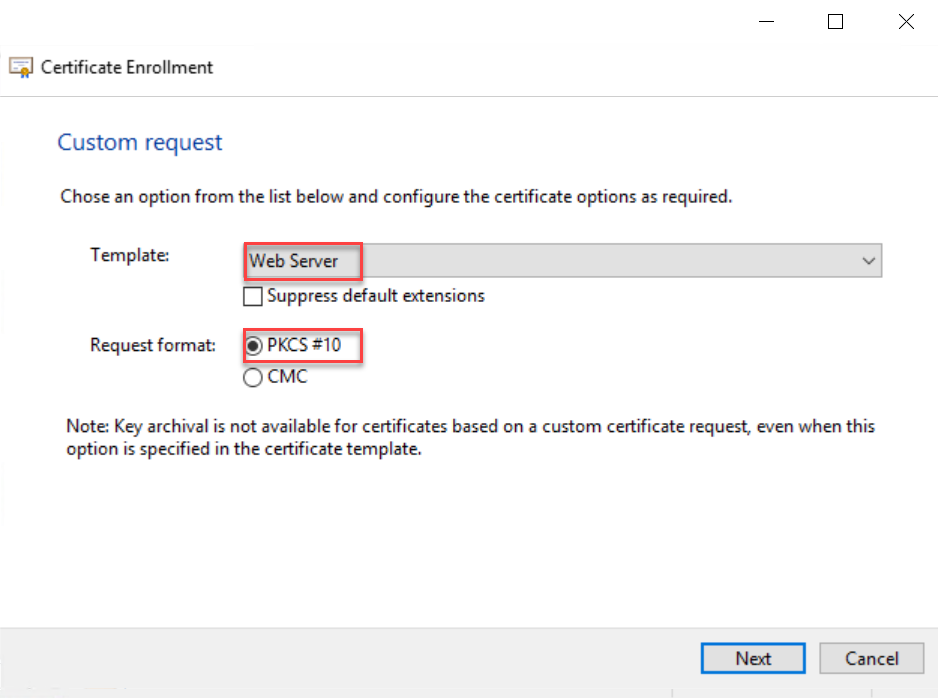Screen dimensions: 938x698
Task: Expand the Template dropdown arrow
Action: pyautogui.click(x=867, y=261)
